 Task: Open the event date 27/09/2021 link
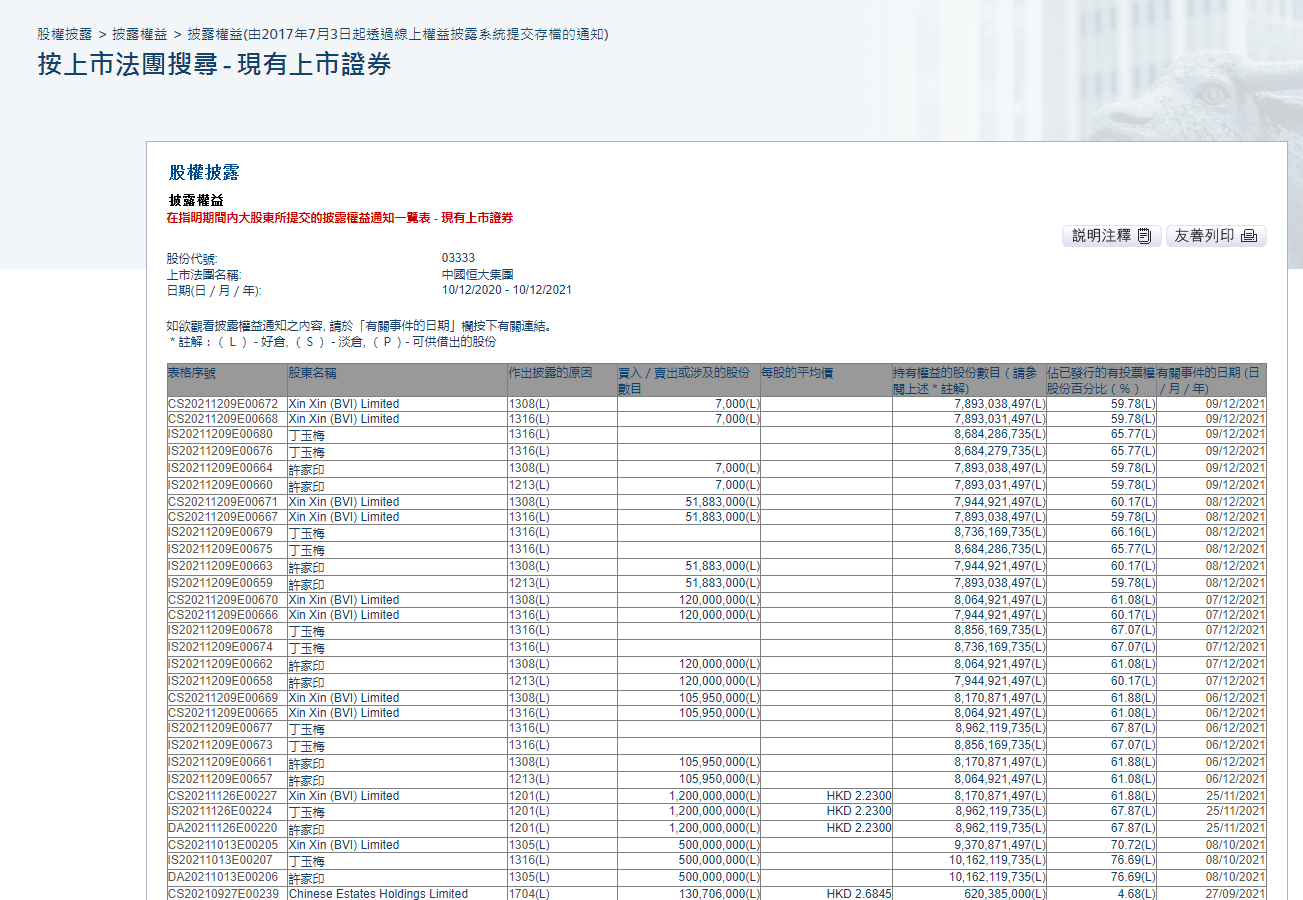pos(1235,894)
